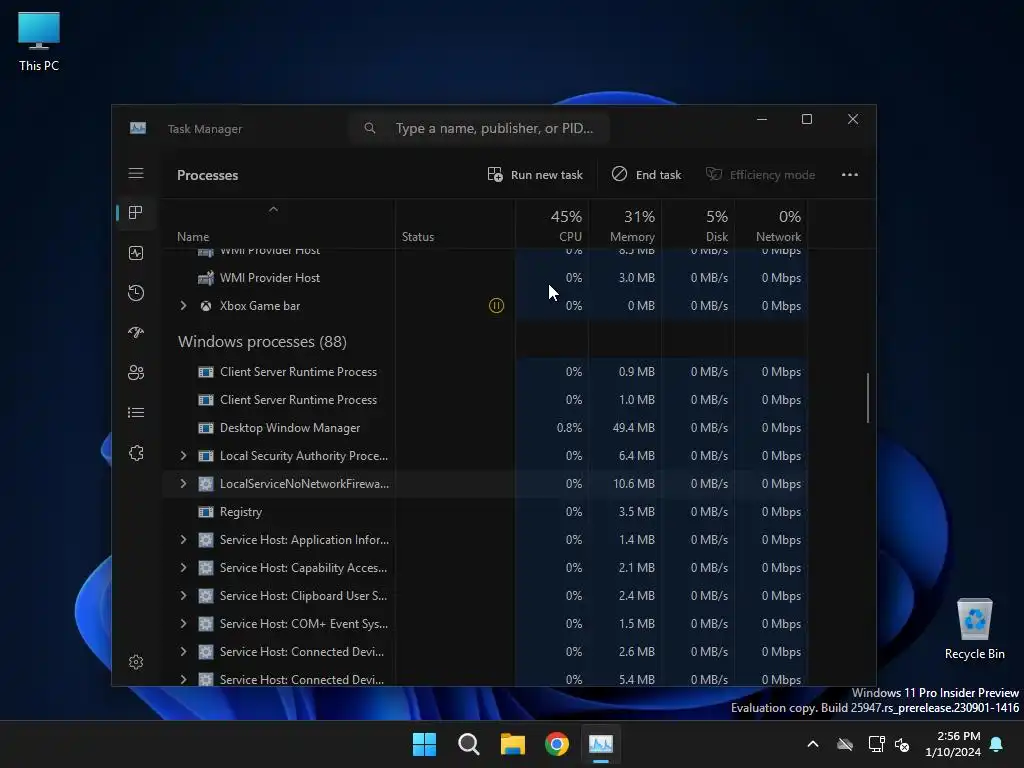
Task: Click the Desktop Window Manager process icon
Action: [206, 428]
